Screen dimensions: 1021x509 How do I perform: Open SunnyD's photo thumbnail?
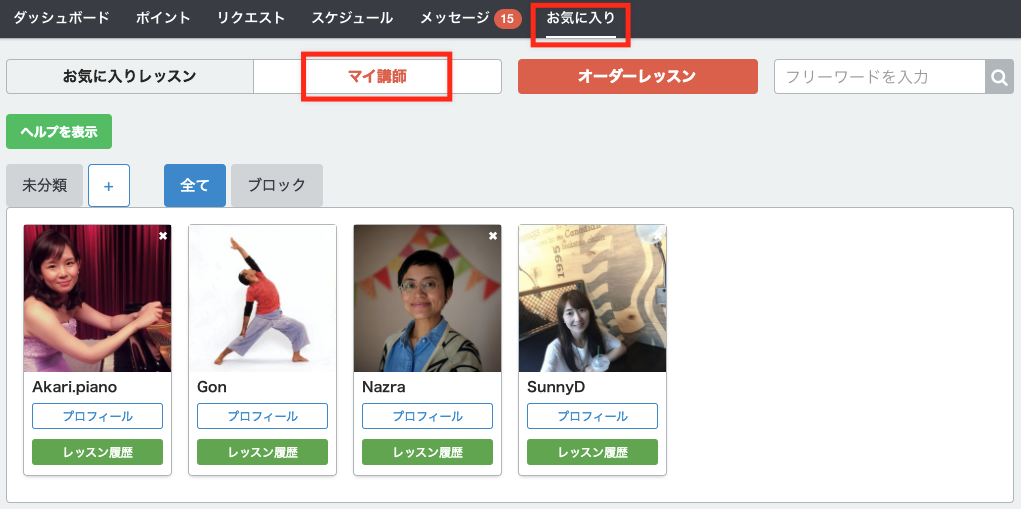pyautogui.click(x=593, y=298)
